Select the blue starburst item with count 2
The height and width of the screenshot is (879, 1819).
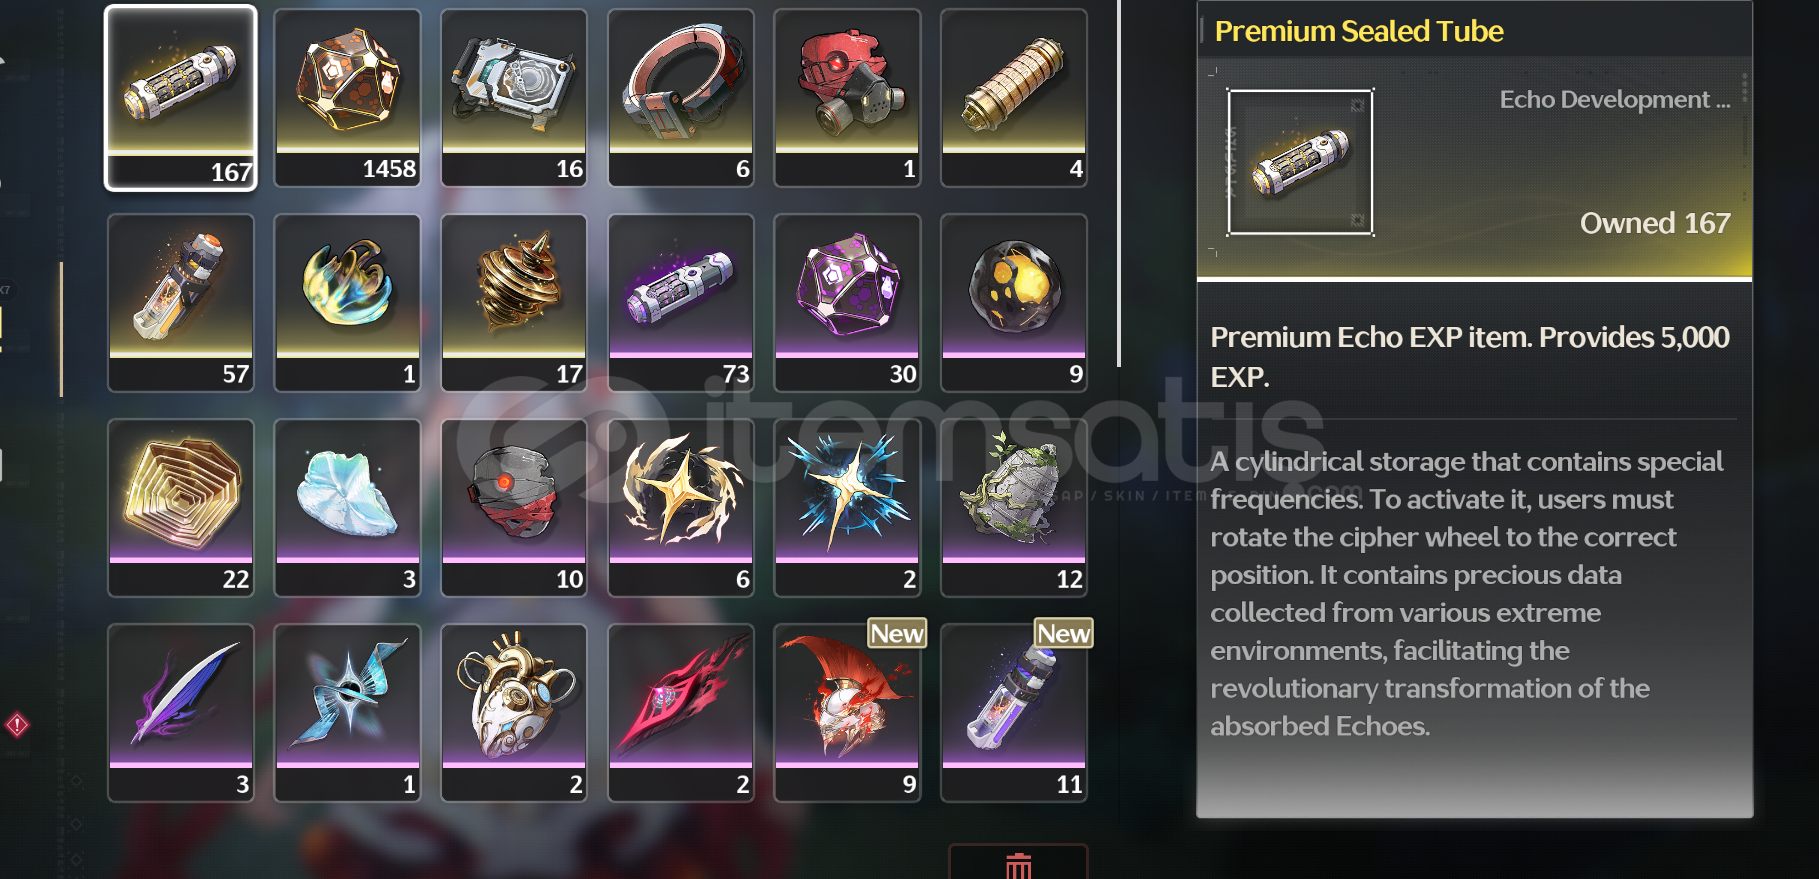coord(847,508)
